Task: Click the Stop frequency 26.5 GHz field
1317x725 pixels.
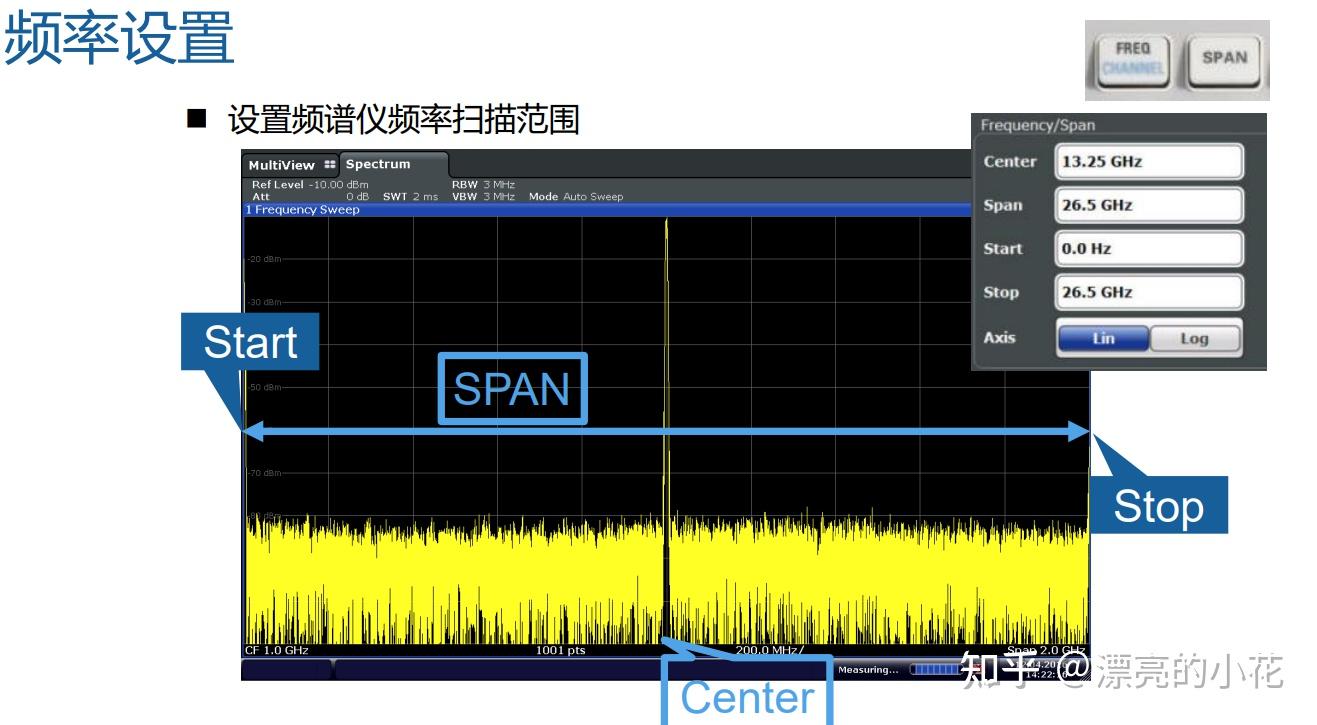Action: point(1148,292)
